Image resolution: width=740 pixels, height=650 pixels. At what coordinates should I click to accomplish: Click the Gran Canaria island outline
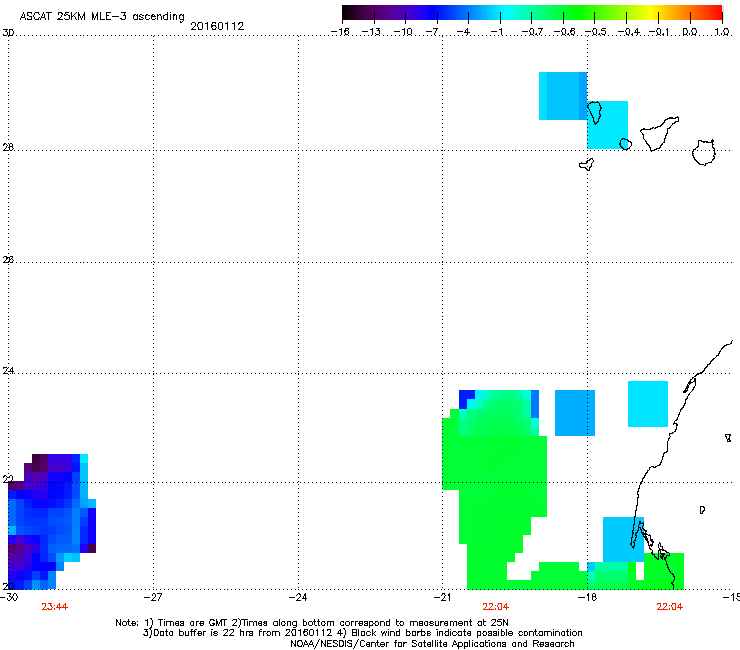703,152
